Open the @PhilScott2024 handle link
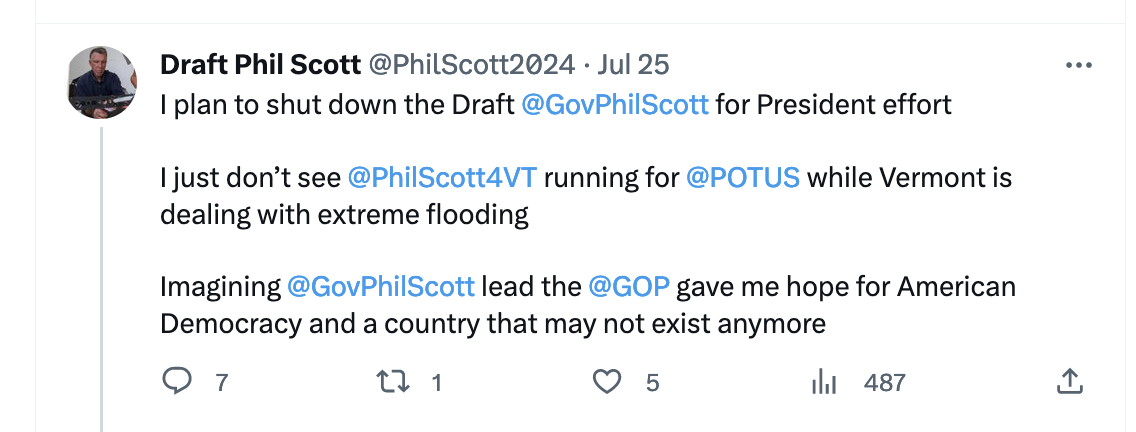 pos(472,65)
